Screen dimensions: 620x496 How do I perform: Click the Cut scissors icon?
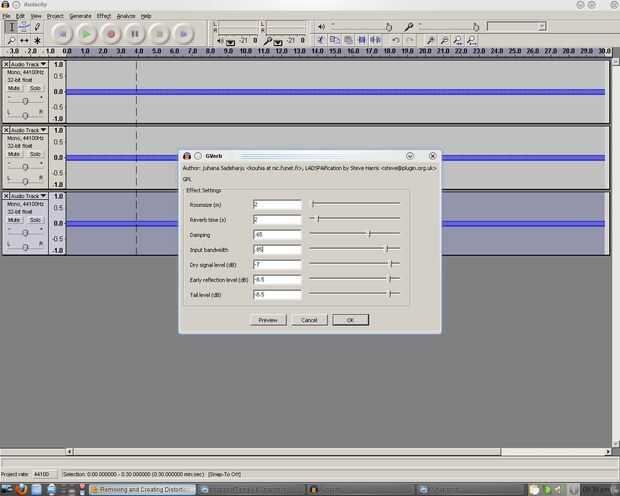321,40
